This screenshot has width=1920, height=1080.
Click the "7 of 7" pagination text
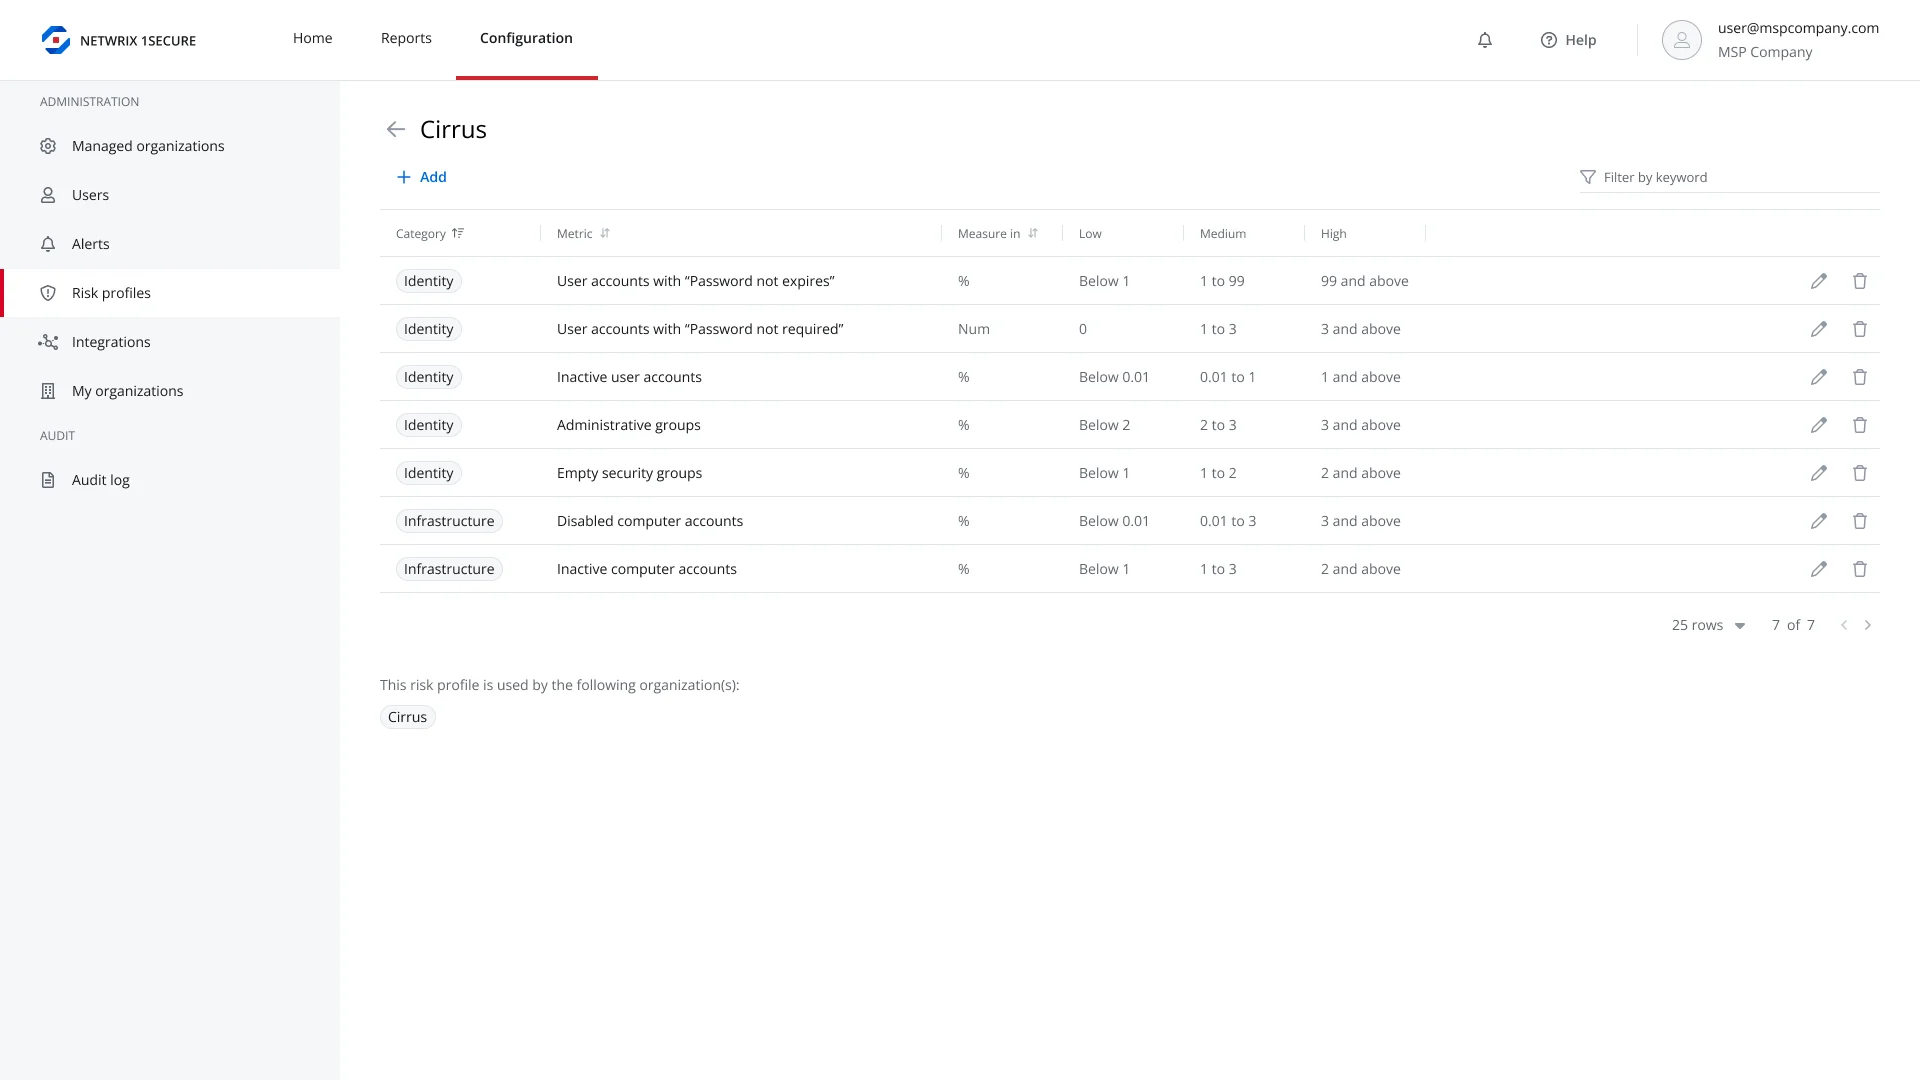tap(1793, 625)
